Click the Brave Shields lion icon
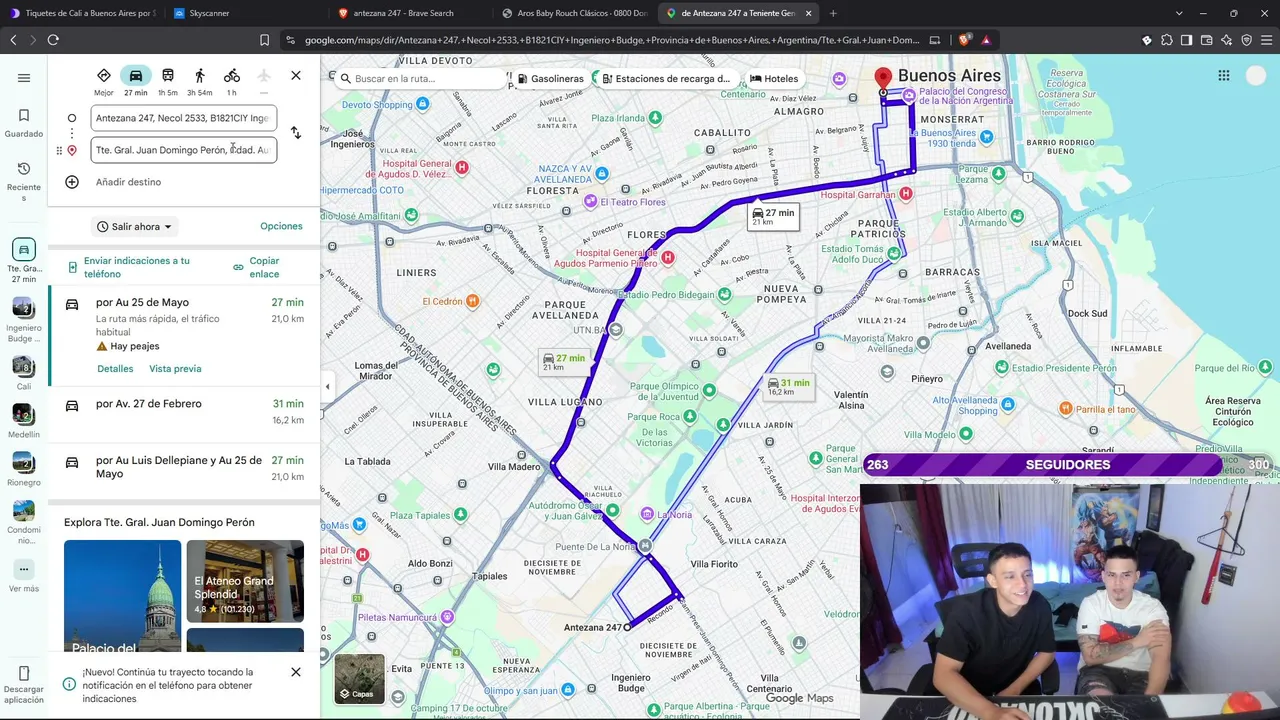Image resolution: width=1280 pixels, height=720 pixels. [x=964, y=40]
